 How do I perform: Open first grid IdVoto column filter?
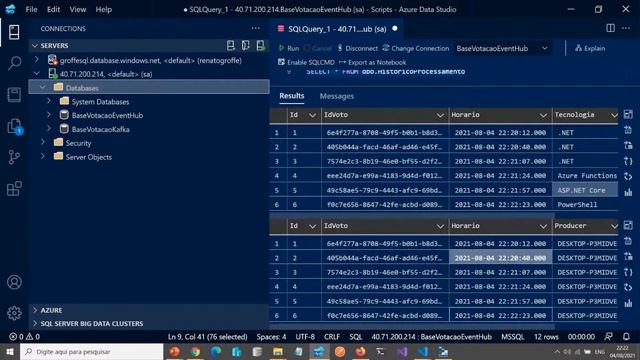click(x=440, y=115)
